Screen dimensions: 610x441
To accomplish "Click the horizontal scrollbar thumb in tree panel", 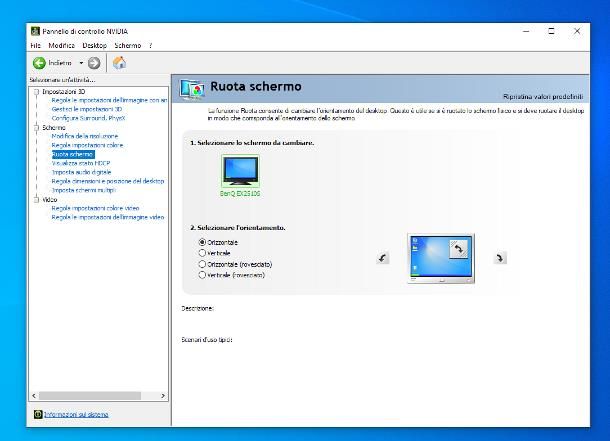I will pos(90,396).
